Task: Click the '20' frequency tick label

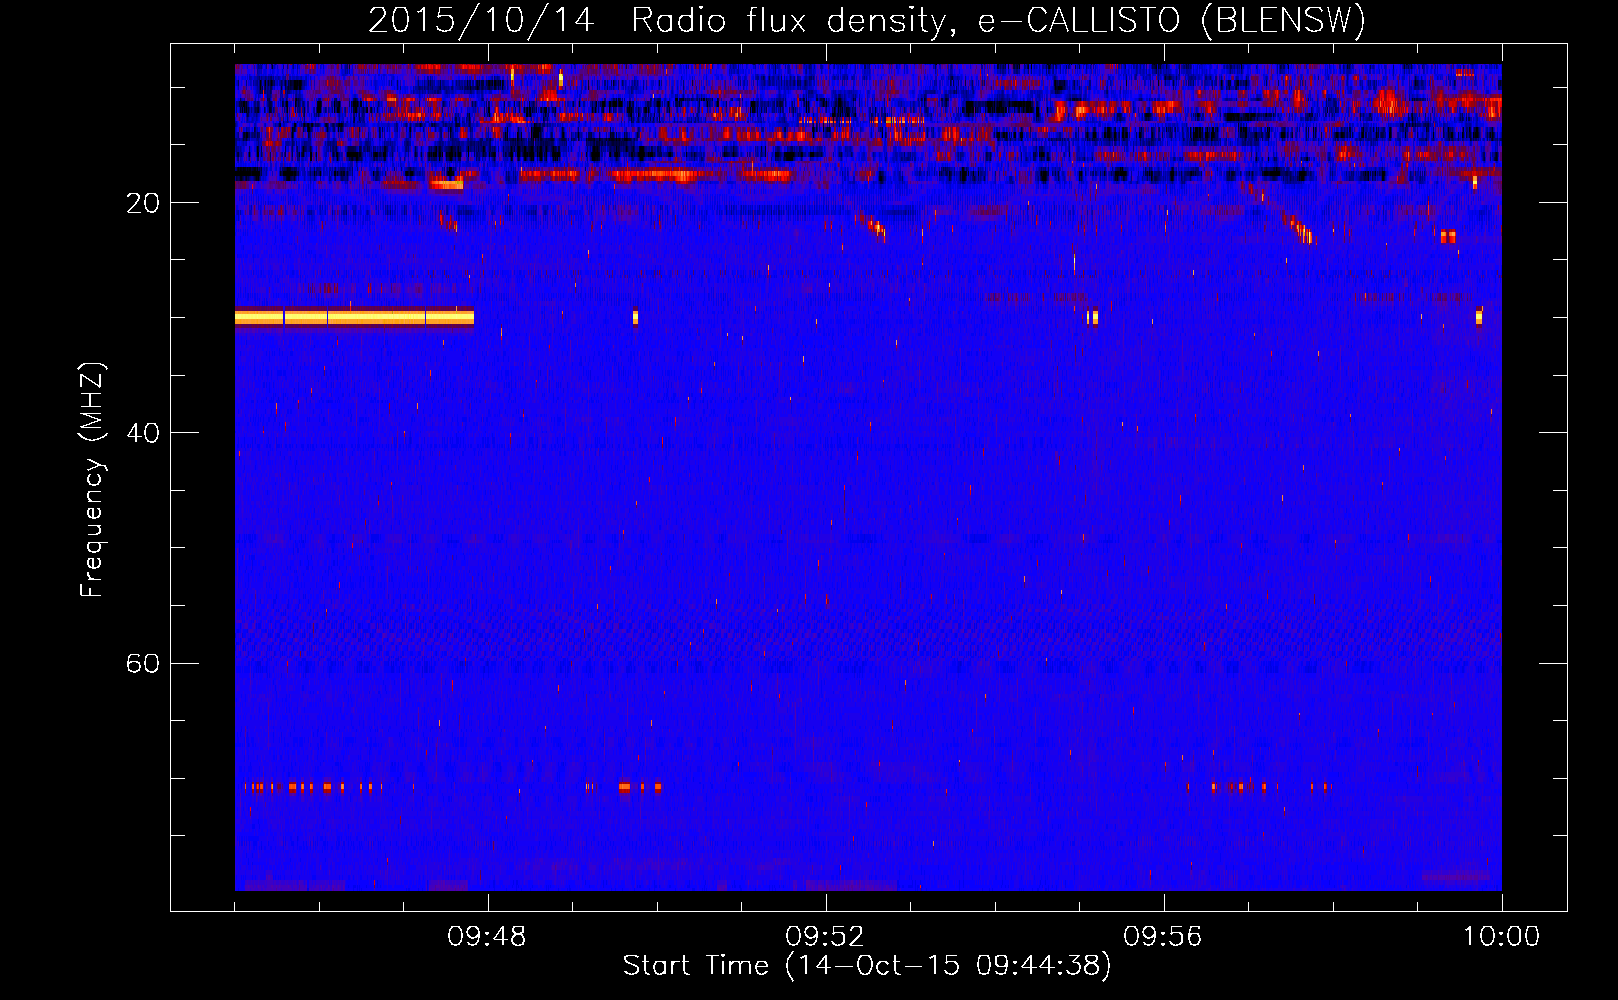Action: (x=143, y=203)
